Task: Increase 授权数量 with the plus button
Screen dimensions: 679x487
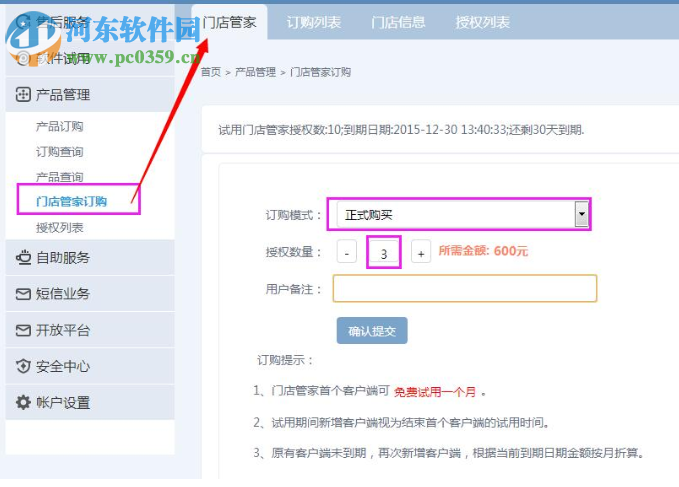Action: coord(420,252)
